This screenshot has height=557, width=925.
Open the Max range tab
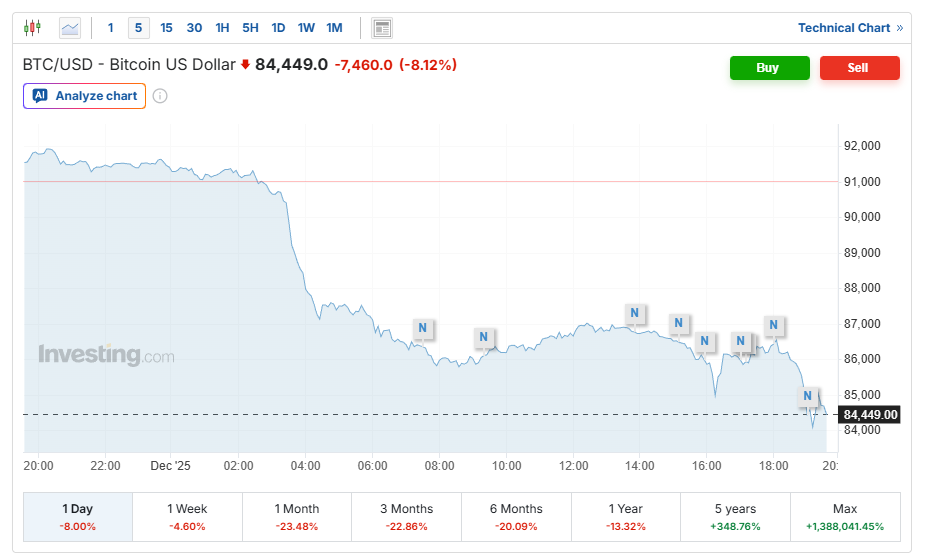pos(845,516)
